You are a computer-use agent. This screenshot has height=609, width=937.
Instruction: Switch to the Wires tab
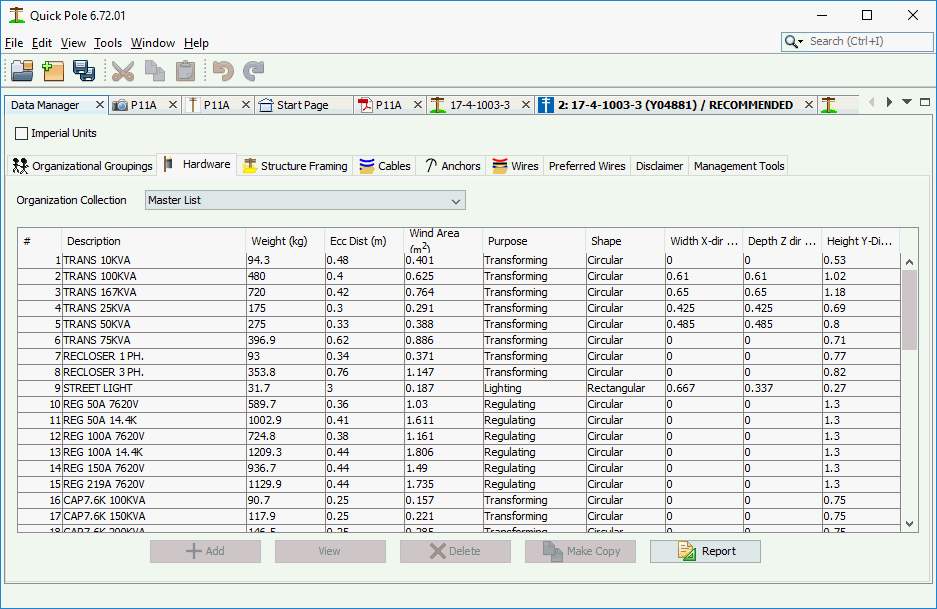click(515, 166)
